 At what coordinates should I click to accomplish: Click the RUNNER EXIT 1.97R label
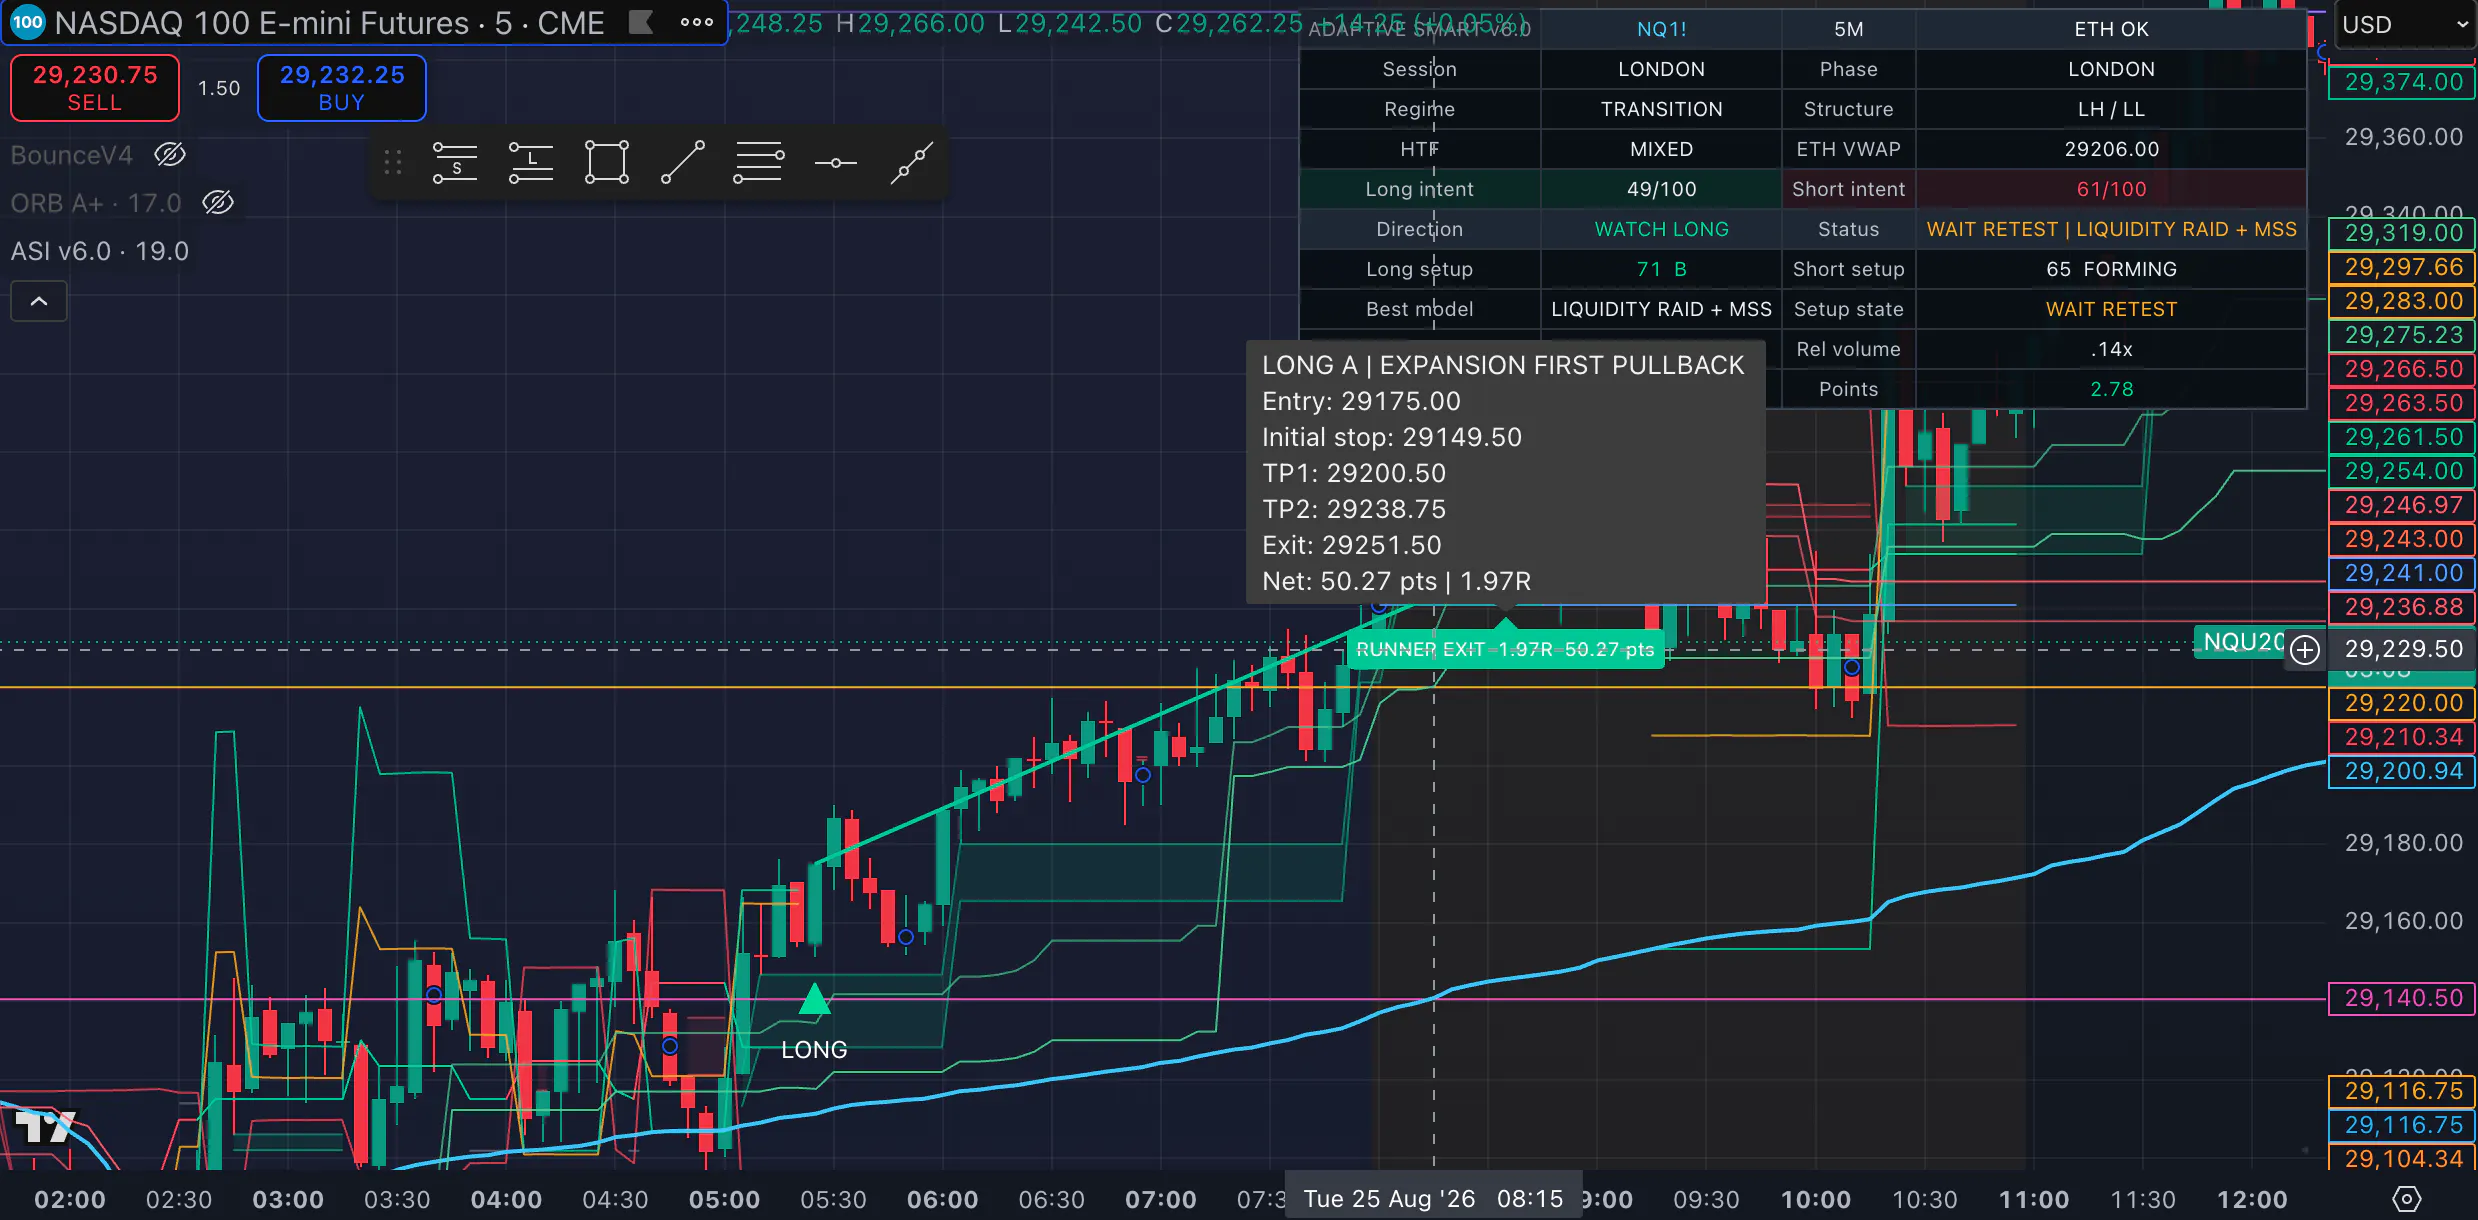(x=1505, y=650)
